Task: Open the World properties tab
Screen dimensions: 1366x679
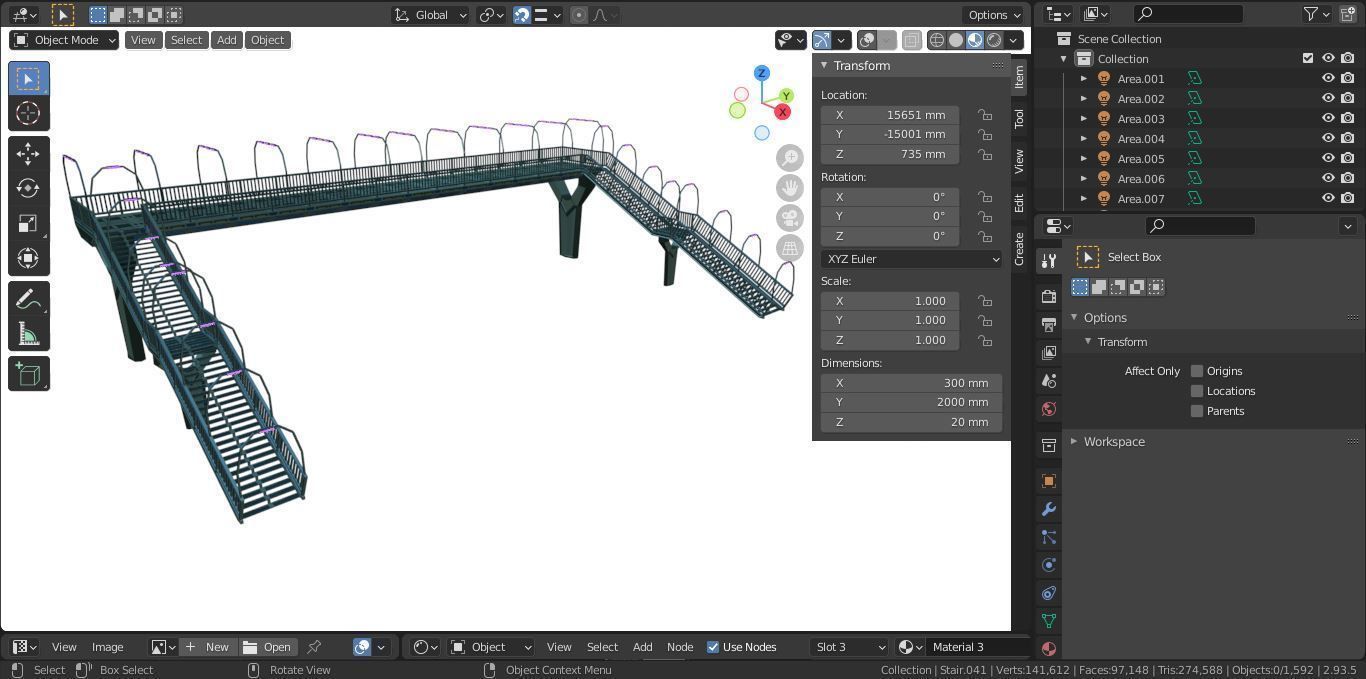Action: (1049, 409)
